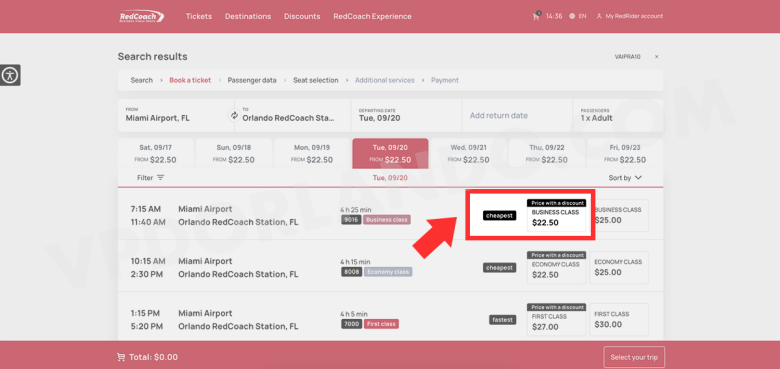Click the Passenger data breadcrumb step
The image size is (780, 369).
pos(252,80)
